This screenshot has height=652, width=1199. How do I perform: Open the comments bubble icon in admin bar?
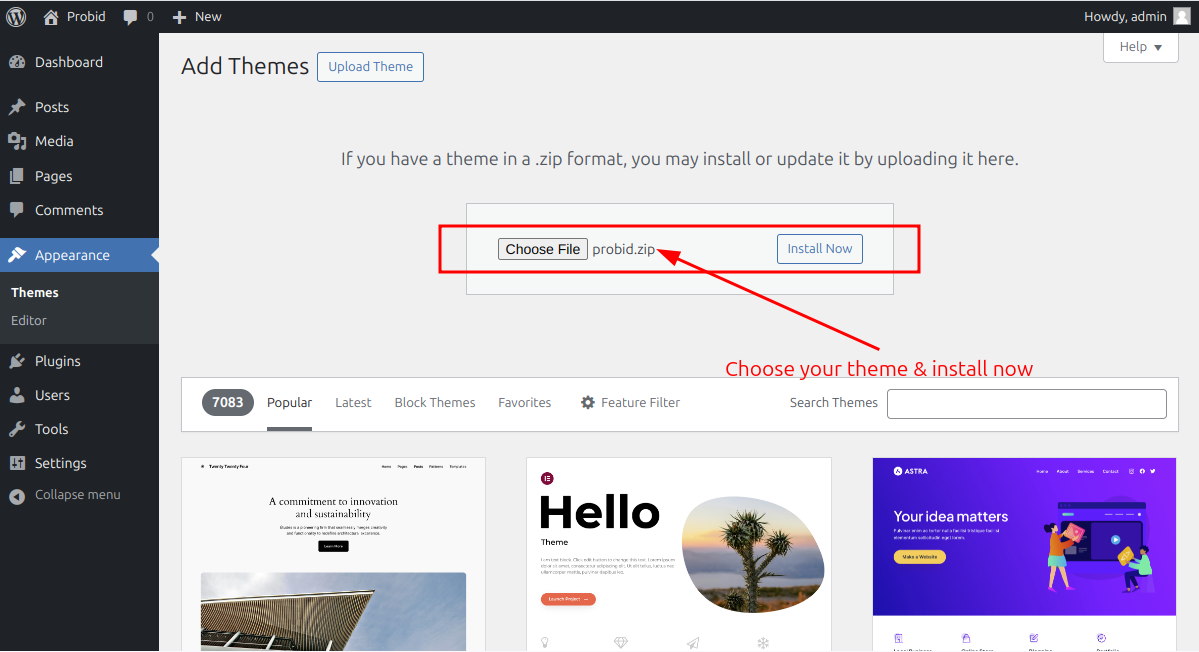tap(130, 17)
